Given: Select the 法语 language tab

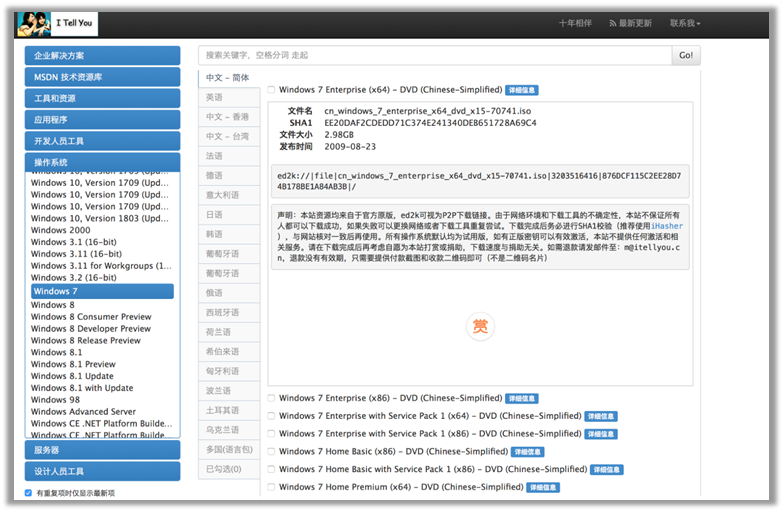Looking at the screenshot, I should (229, 156).
